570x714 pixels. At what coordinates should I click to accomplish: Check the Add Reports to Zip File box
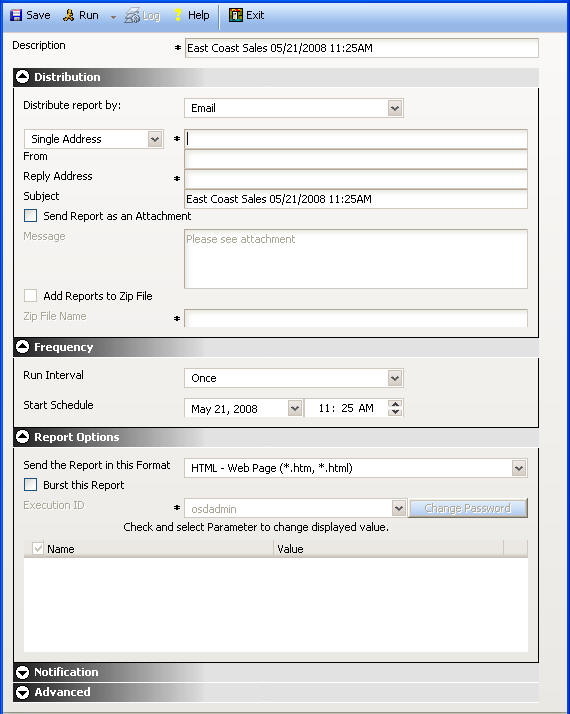point(31,296)
